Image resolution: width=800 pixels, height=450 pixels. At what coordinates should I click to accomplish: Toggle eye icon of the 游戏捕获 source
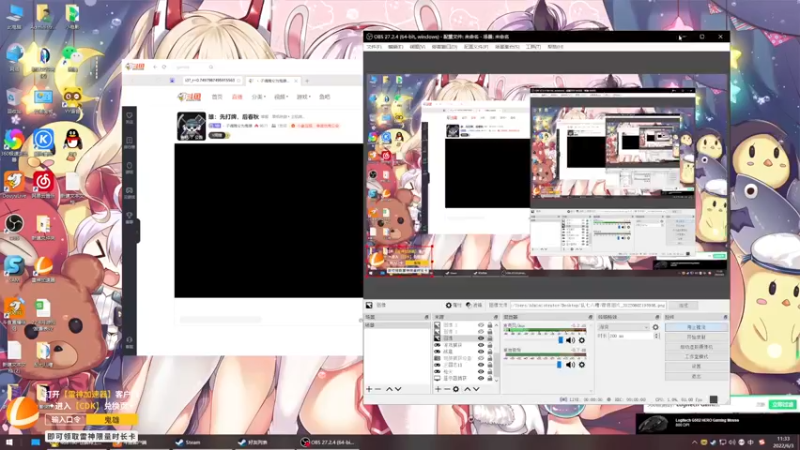481,345
